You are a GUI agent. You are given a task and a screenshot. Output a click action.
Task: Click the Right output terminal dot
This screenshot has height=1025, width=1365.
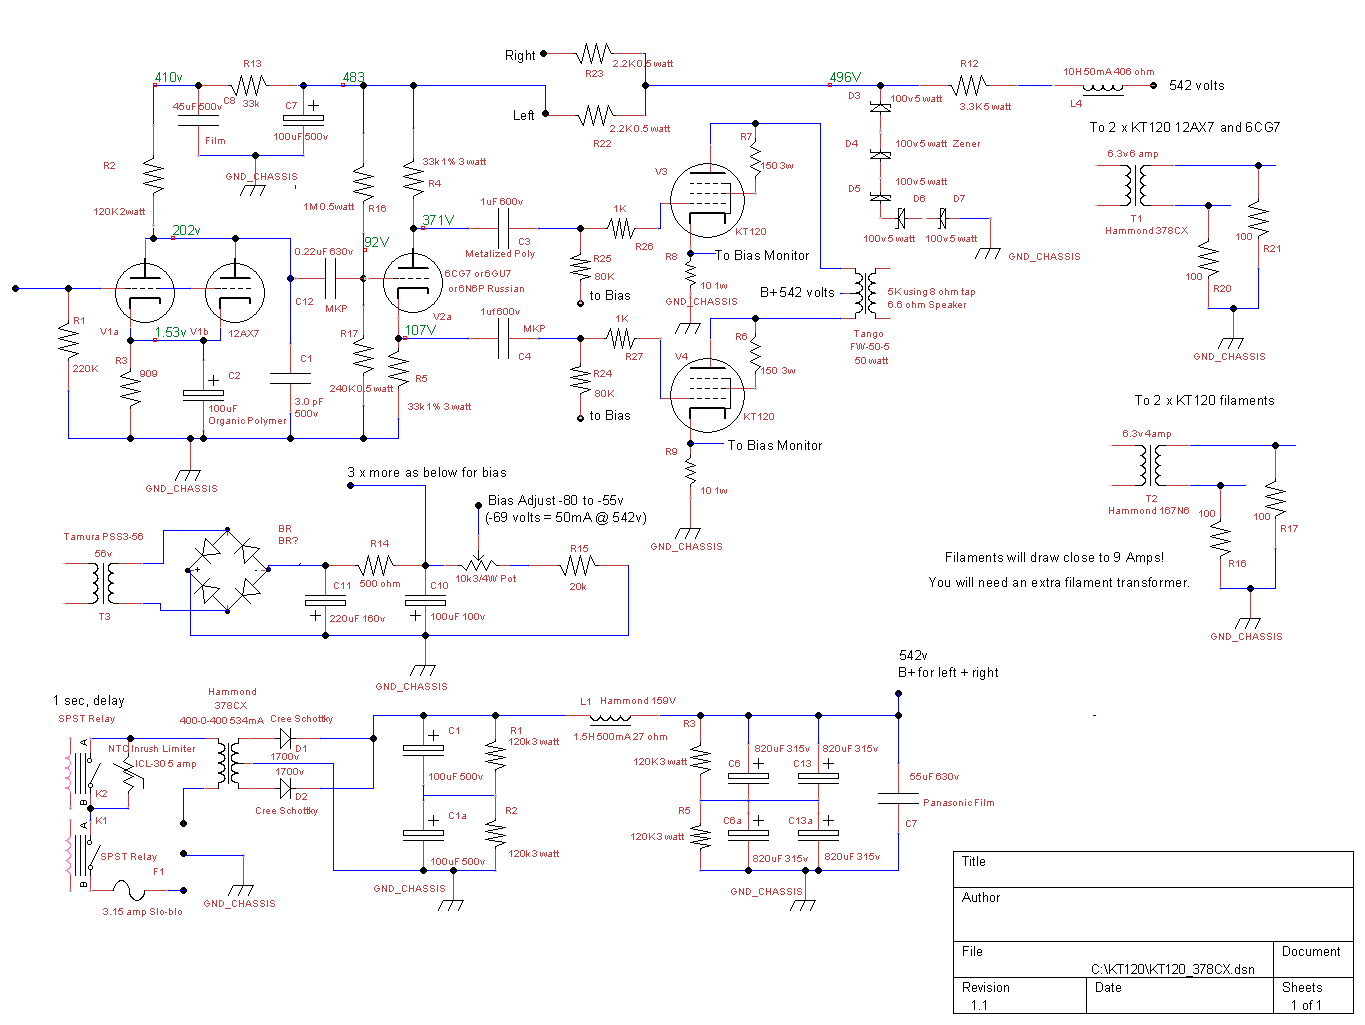pos(545,53)
